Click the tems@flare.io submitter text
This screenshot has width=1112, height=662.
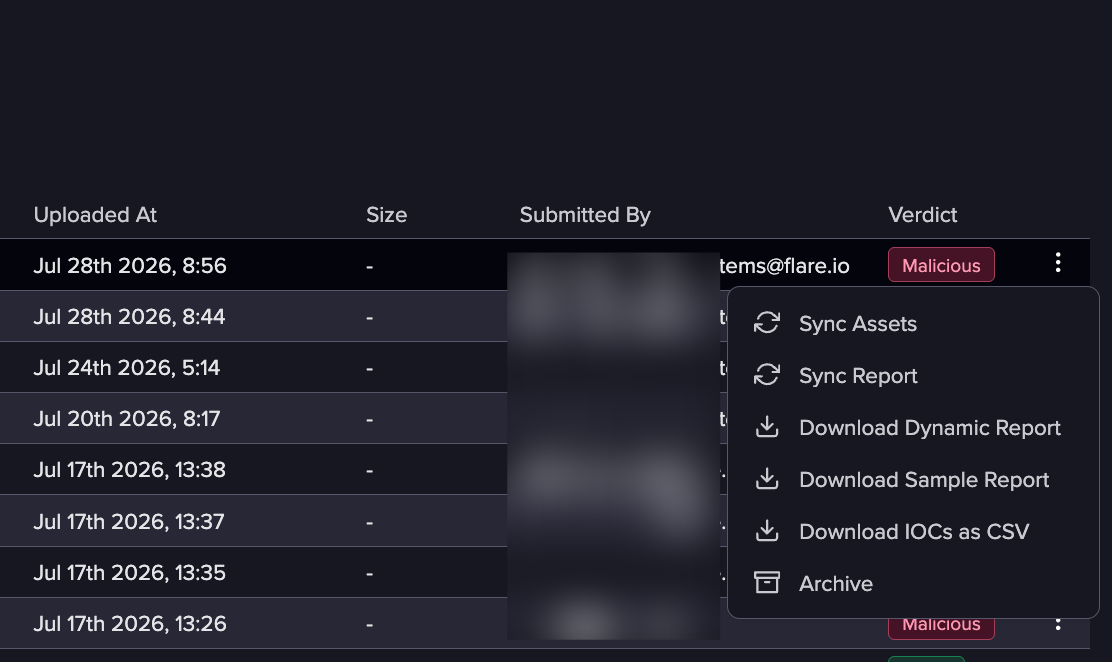[784, 265]
